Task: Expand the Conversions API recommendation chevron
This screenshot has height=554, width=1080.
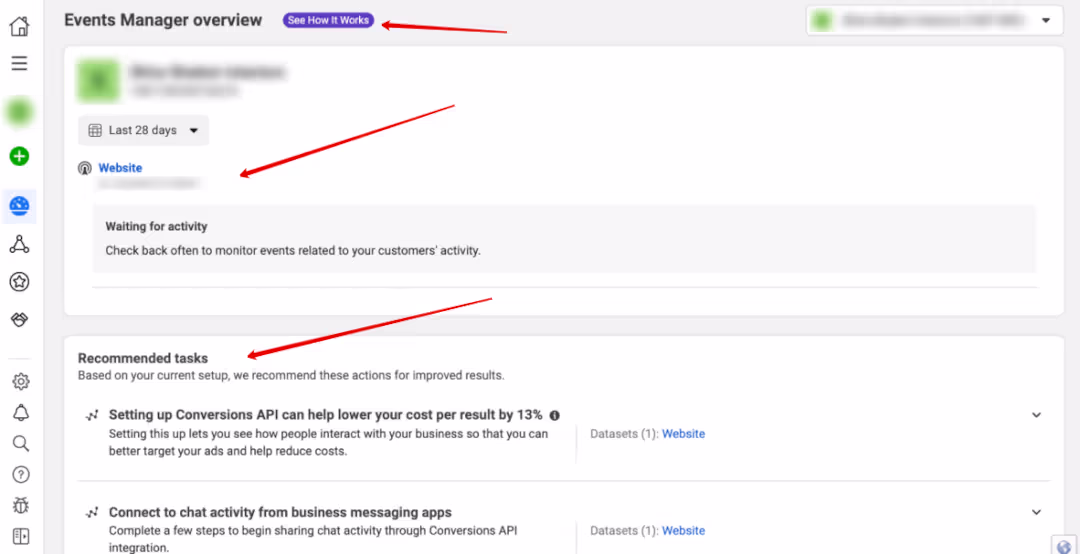Action: pyautogui.click(x=1036, y=415)
